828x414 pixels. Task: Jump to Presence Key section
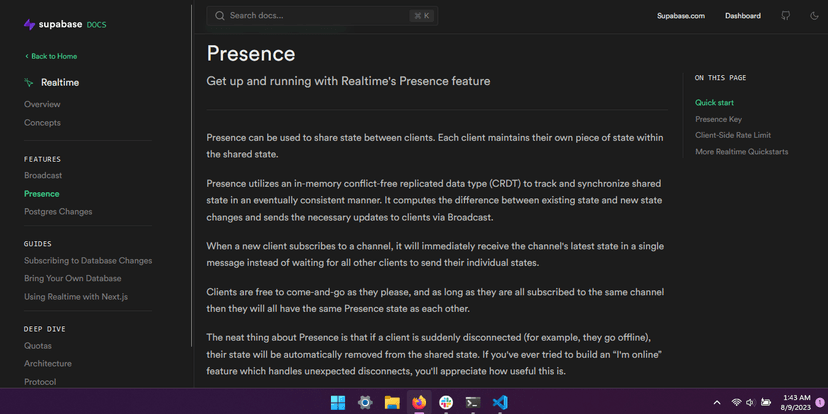pos(718,119)
